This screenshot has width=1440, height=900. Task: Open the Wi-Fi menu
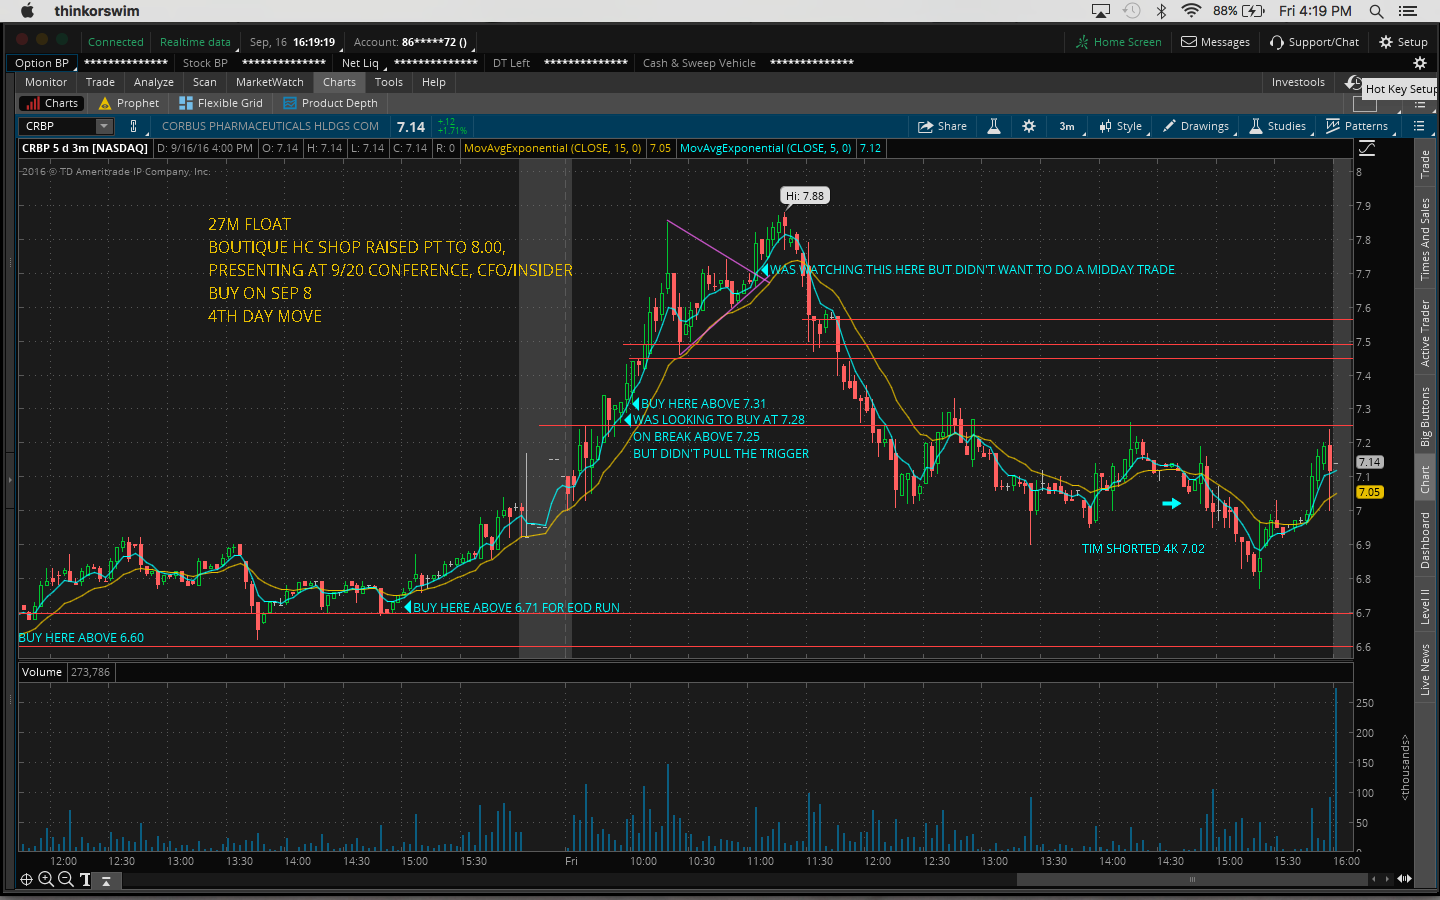1191,11
